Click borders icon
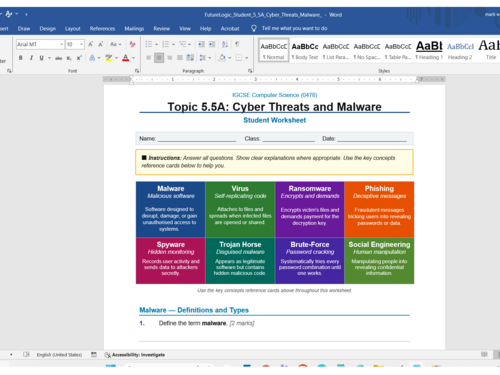 pos(239,58)
